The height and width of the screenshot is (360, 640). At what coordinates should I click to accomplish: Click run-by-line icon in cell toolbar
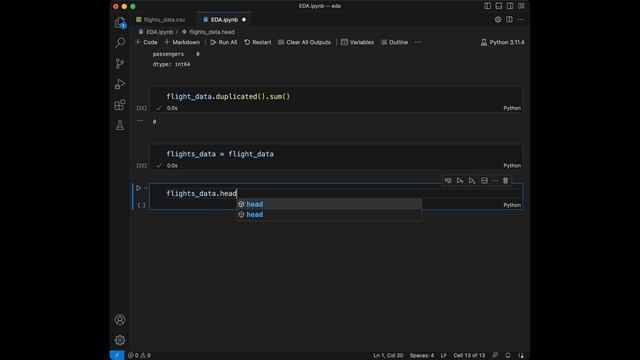(x=448, y=180)
